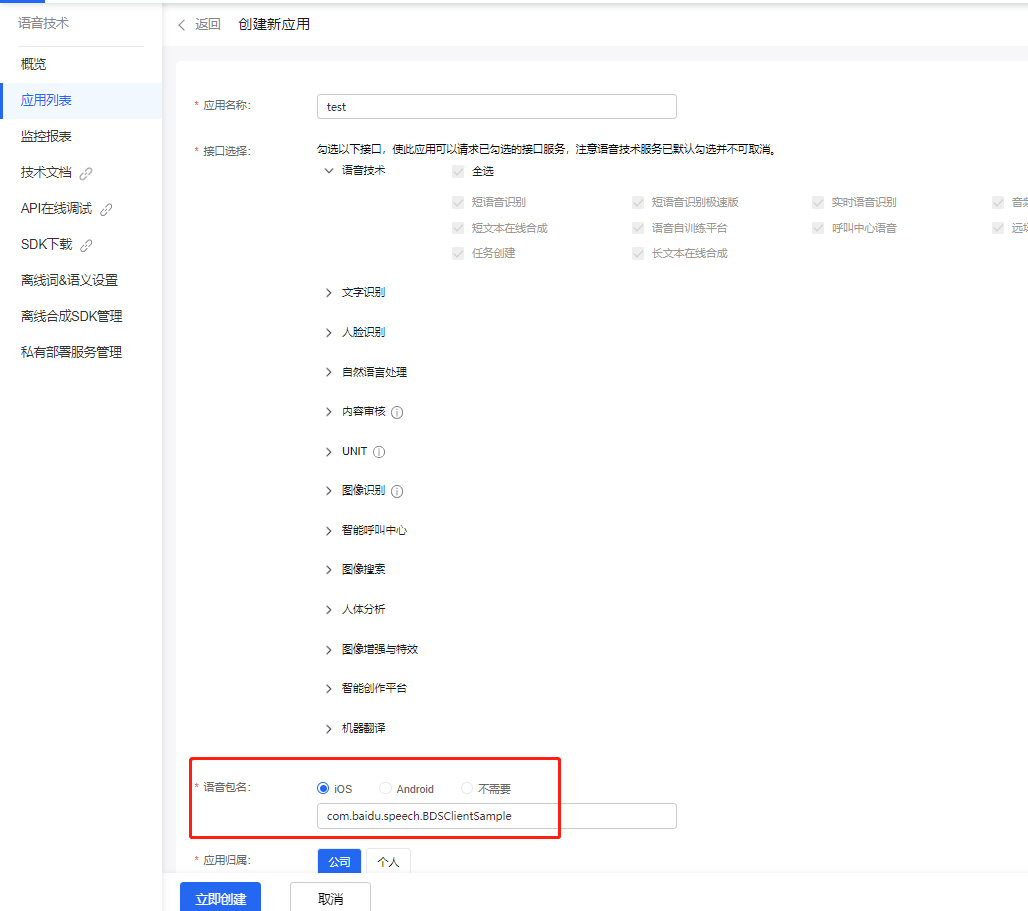Expand the 人体分析 section
Image resolution: width=1028 pixels, height=911 pixels.
point(328,610)
